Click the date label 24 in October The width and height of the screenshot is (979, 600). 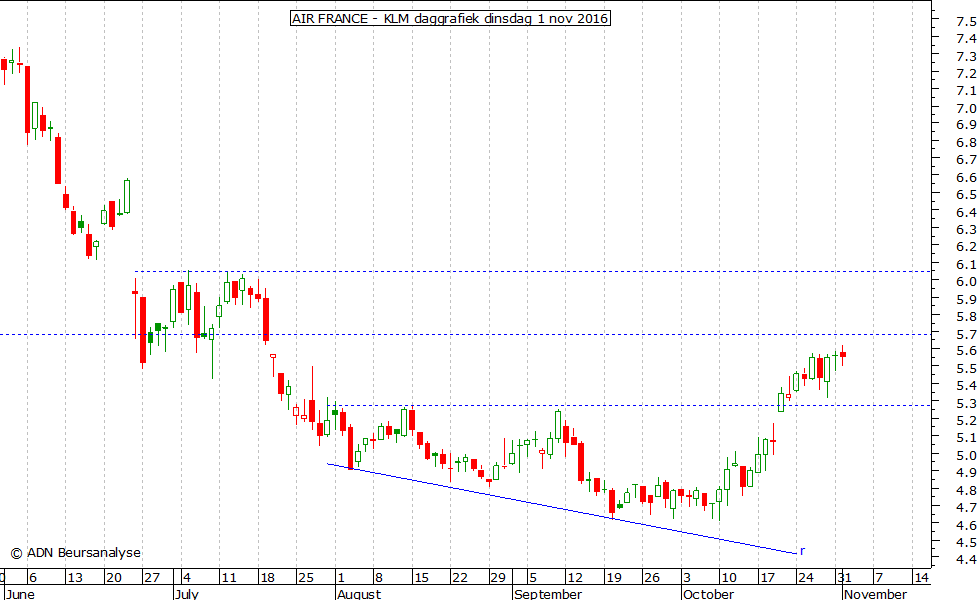(805, 578)
